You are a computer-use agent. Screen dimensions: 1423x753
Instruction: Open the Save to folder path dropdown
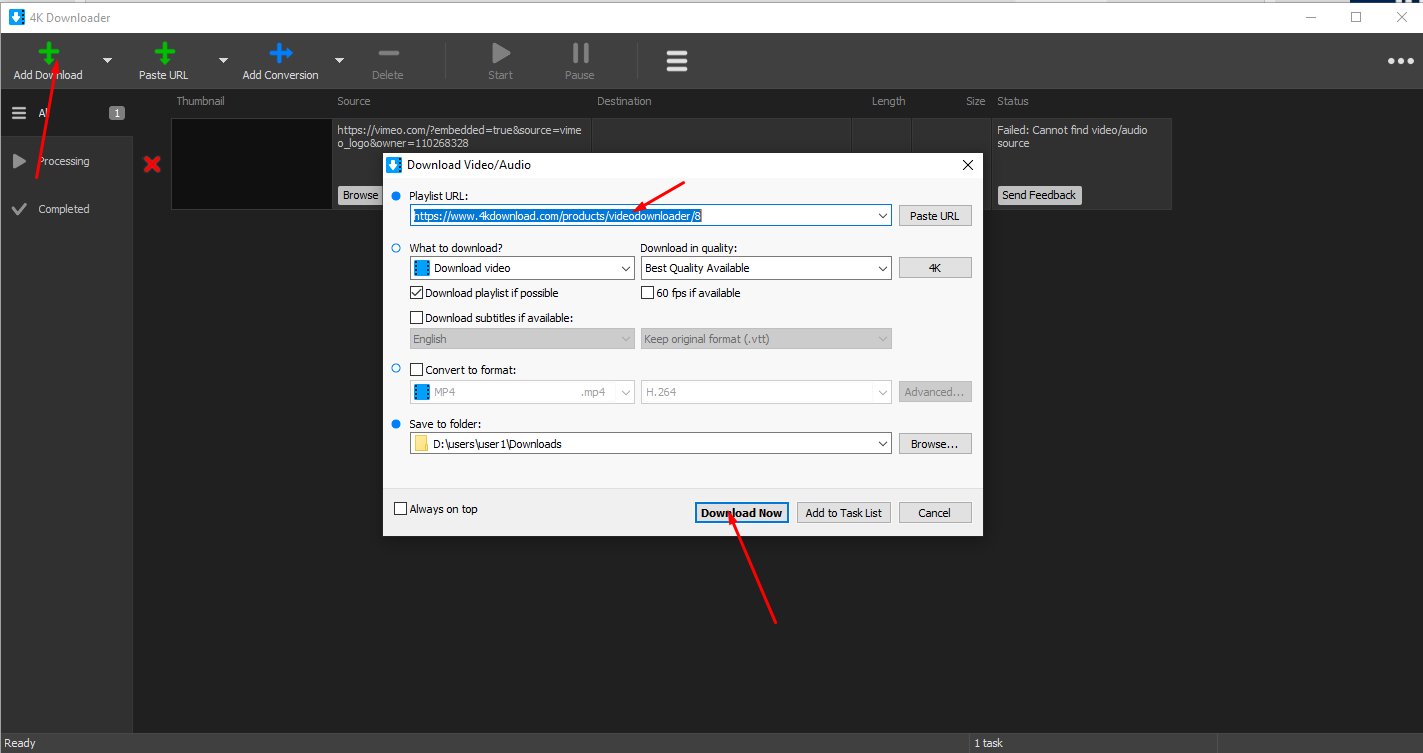pyautogui.click(x=883, y=444)
